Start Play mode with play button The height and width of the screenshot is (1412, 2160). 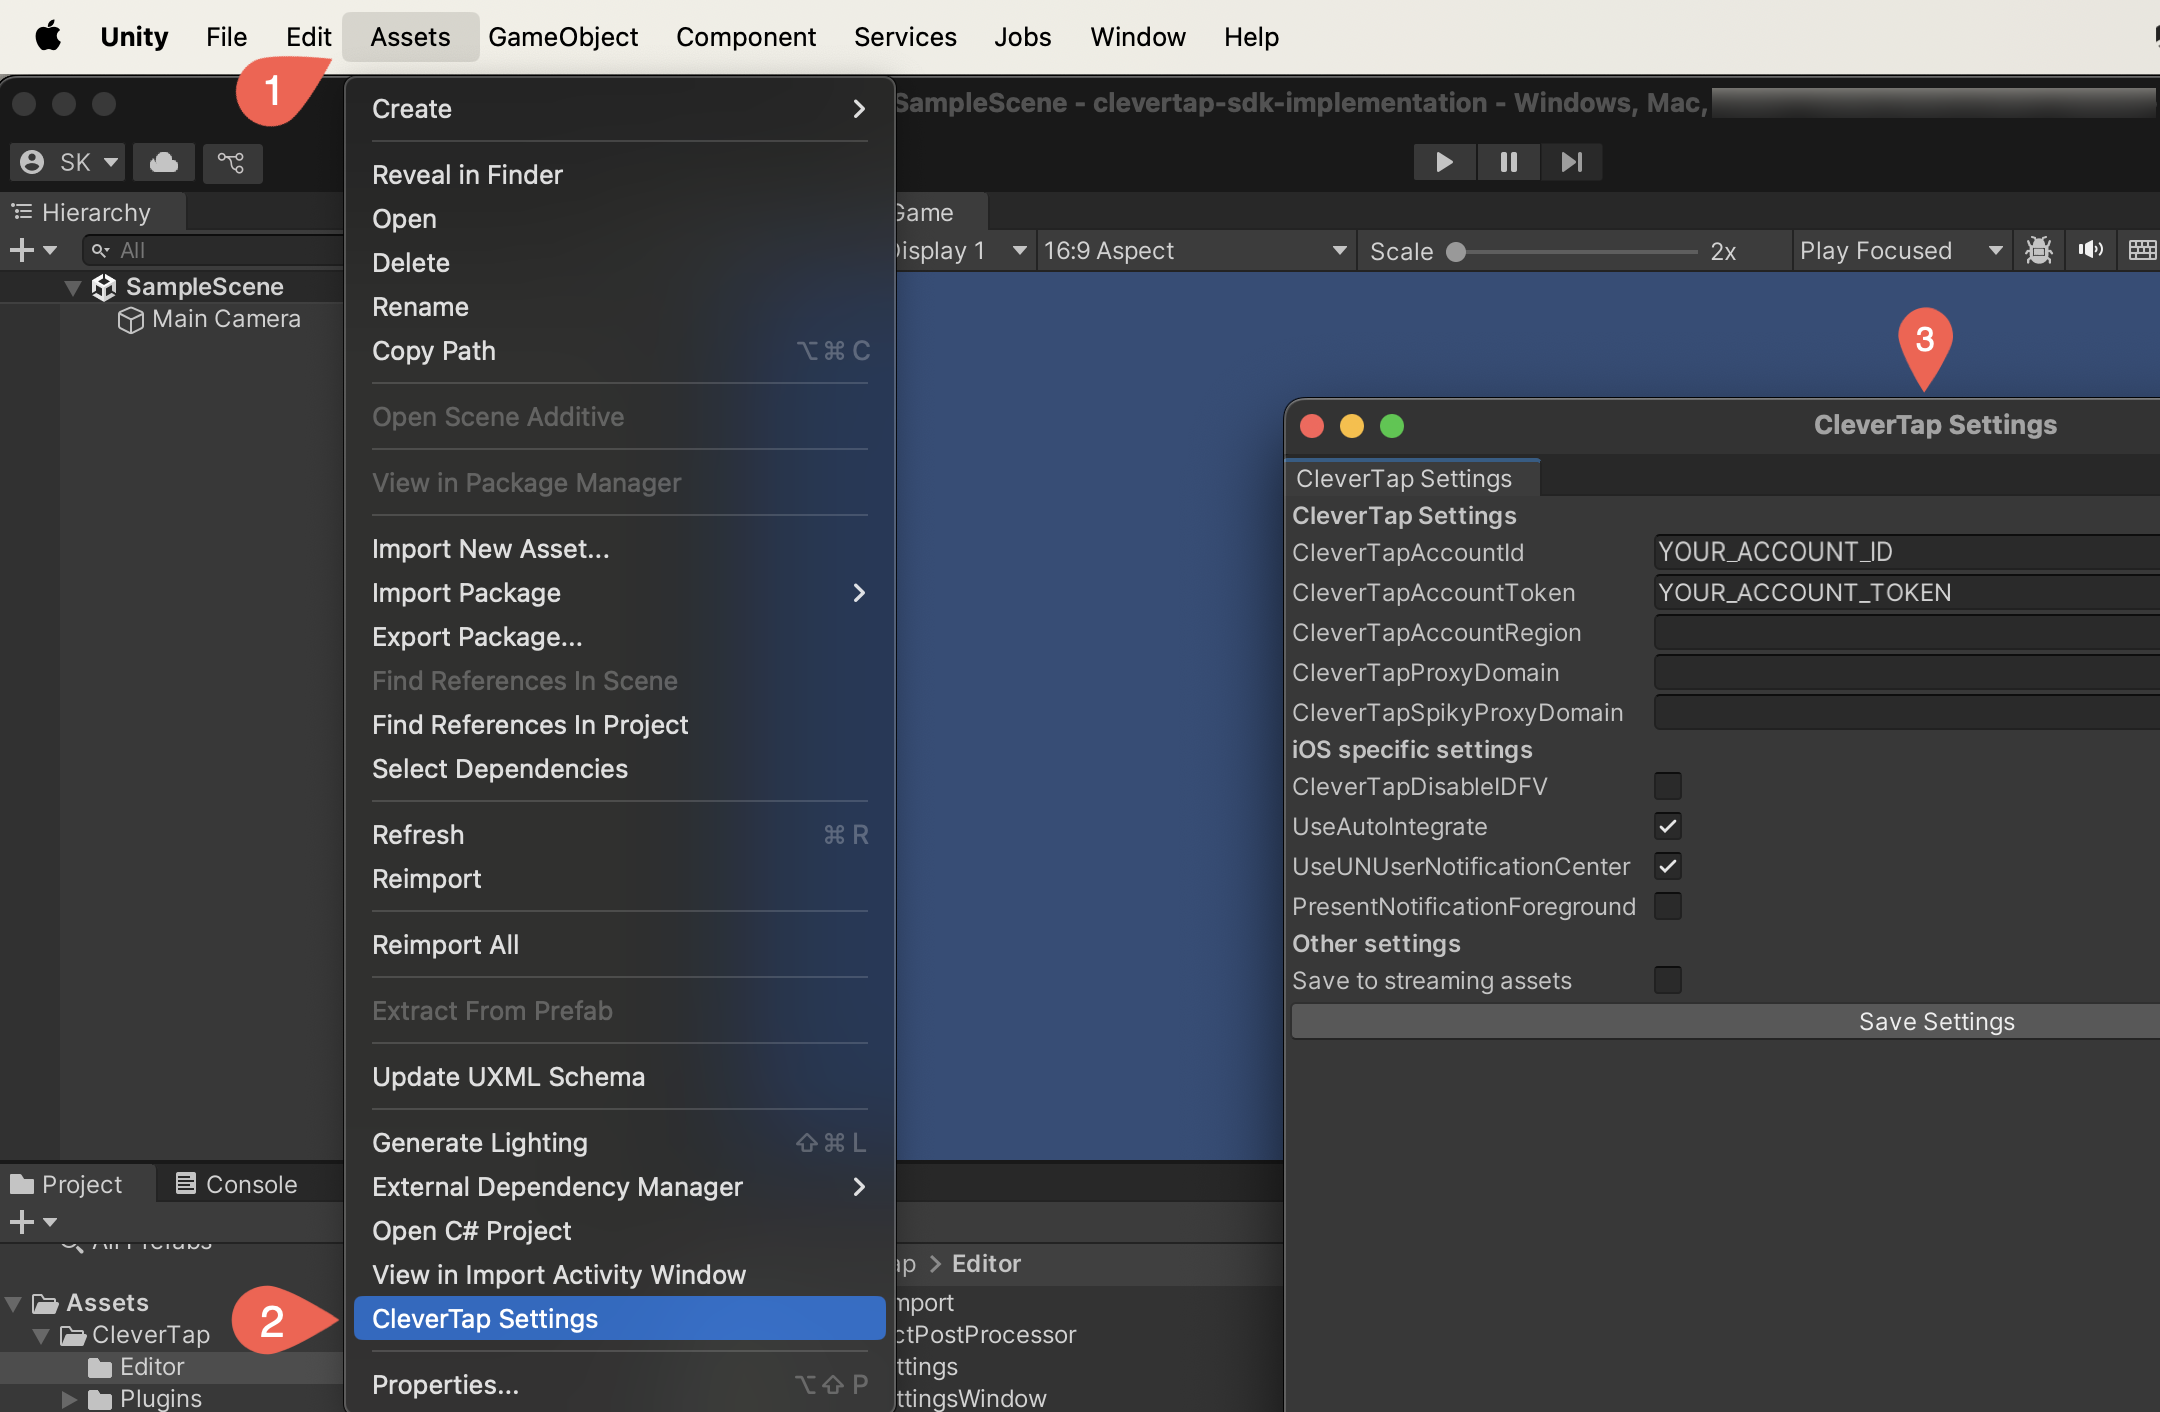coord(1444,162)
